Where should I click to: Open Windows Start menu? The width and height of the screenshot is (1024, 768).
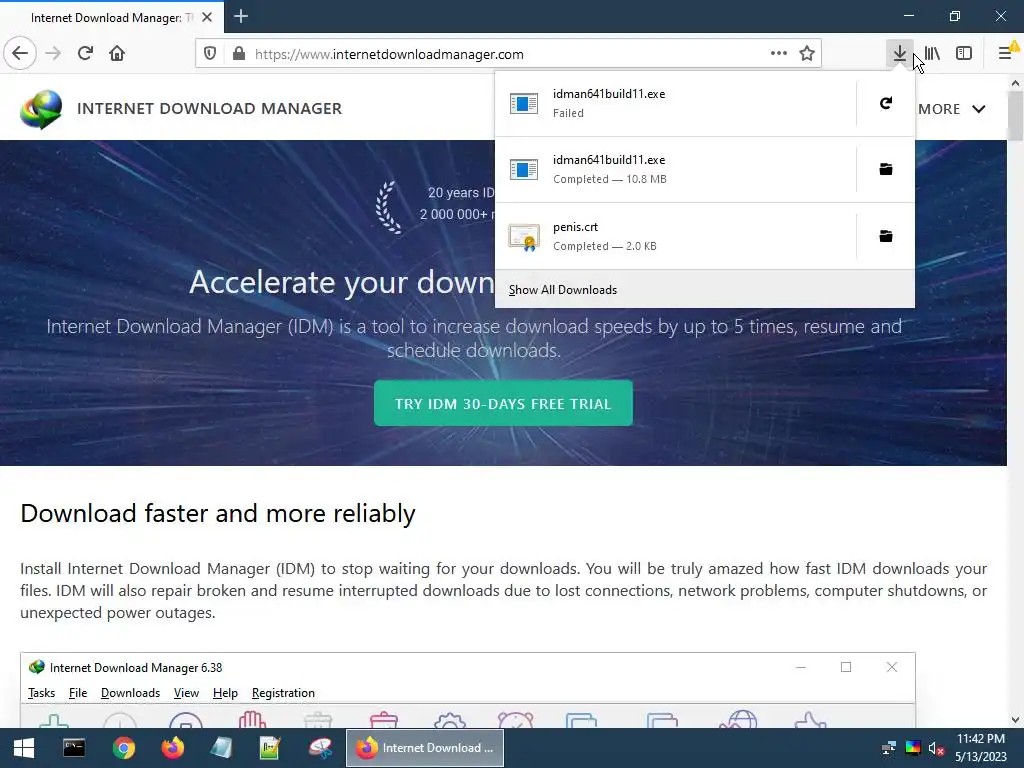point(24,748)
